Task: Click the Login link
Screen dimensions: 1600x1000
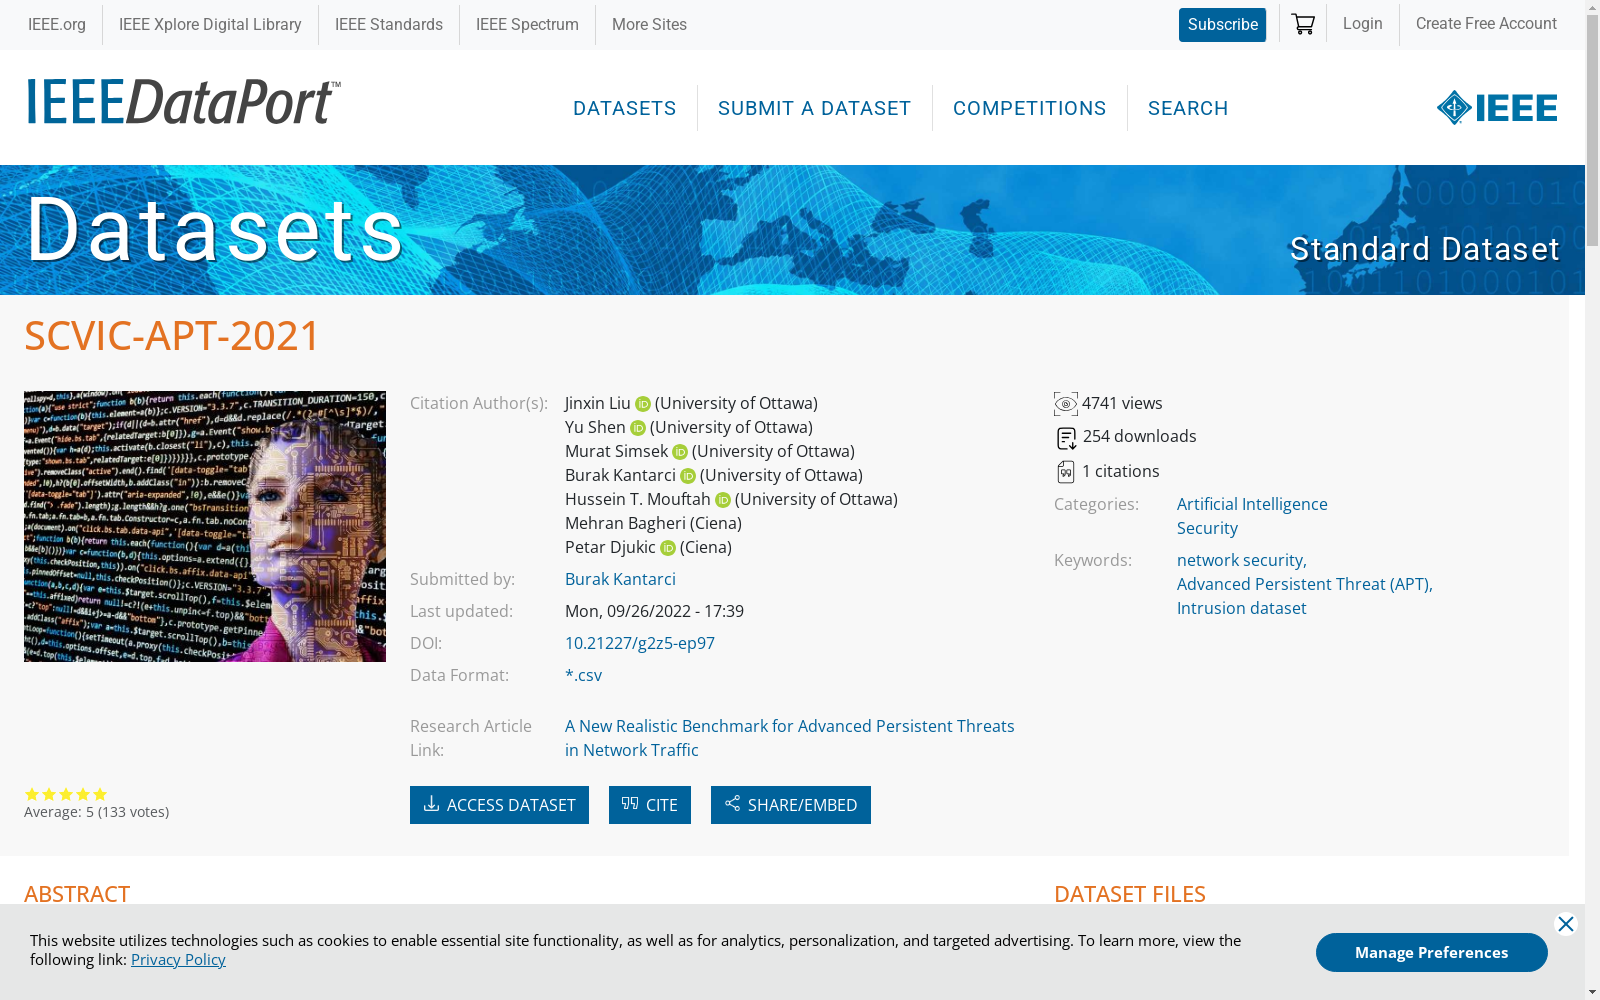Action: click(x=1363, y=23)
